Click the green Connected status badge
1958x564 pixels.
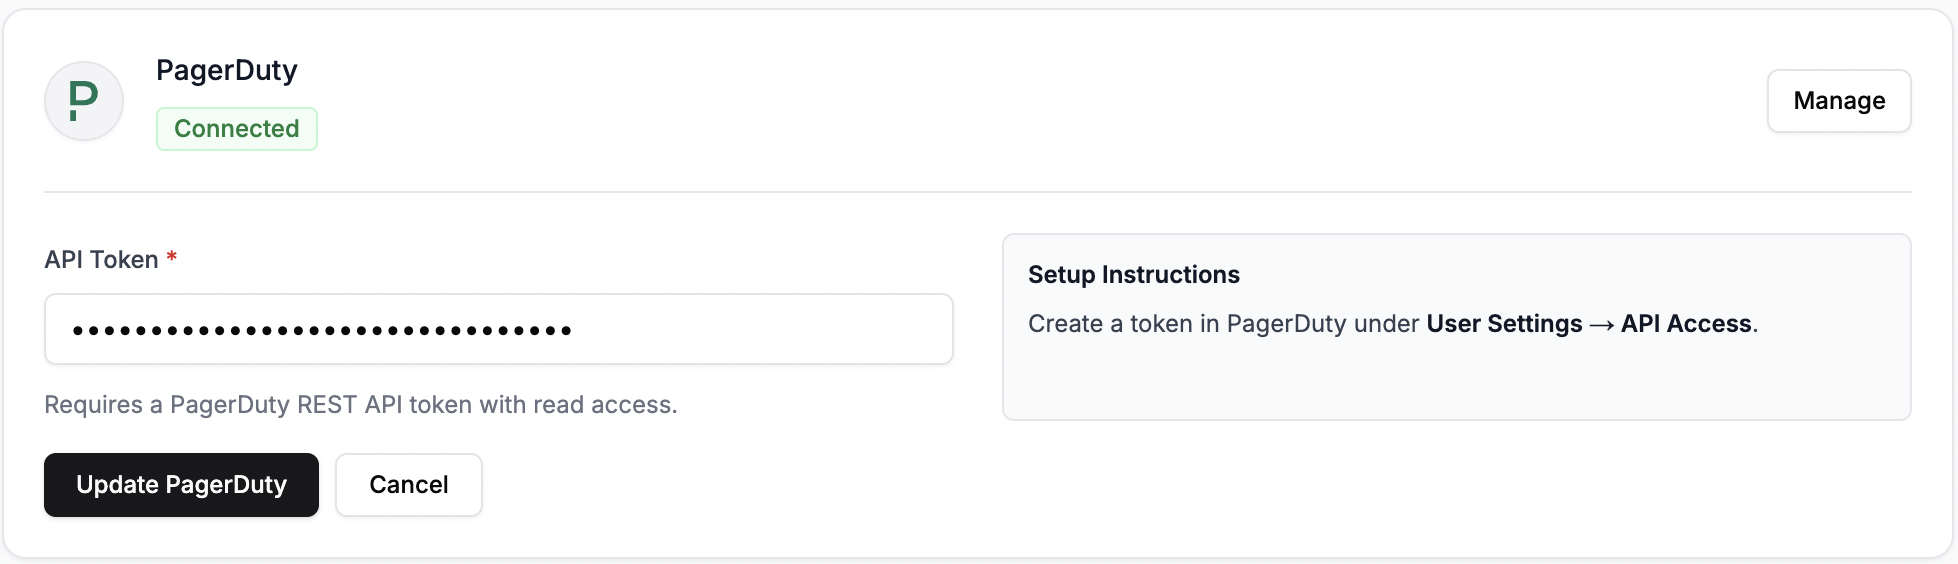pyautogui.click(x=237, y=129)
